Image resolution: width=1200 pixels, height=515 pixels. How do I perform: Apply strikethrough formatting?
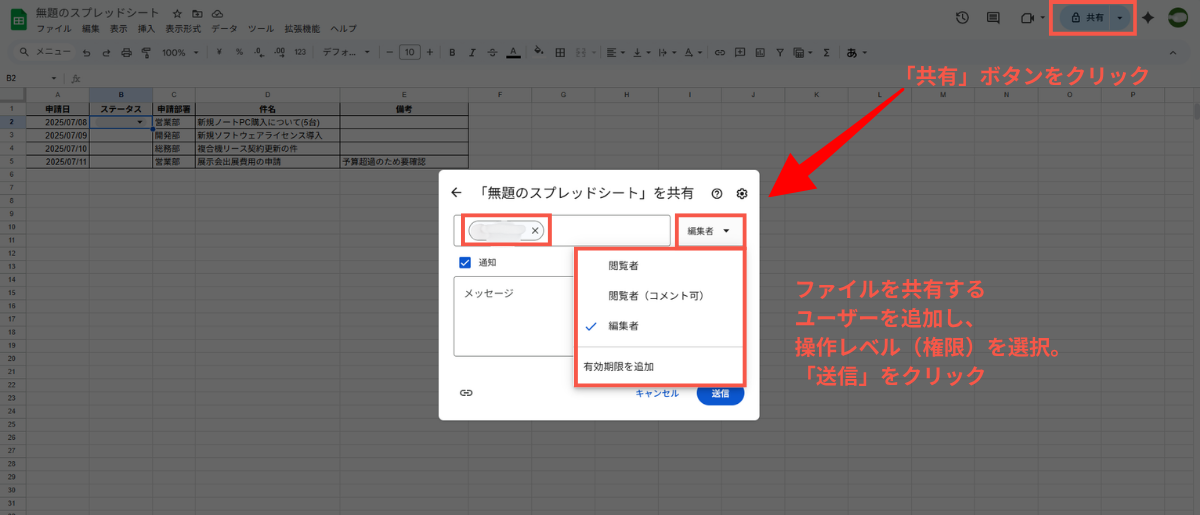[x=492, y=52]
